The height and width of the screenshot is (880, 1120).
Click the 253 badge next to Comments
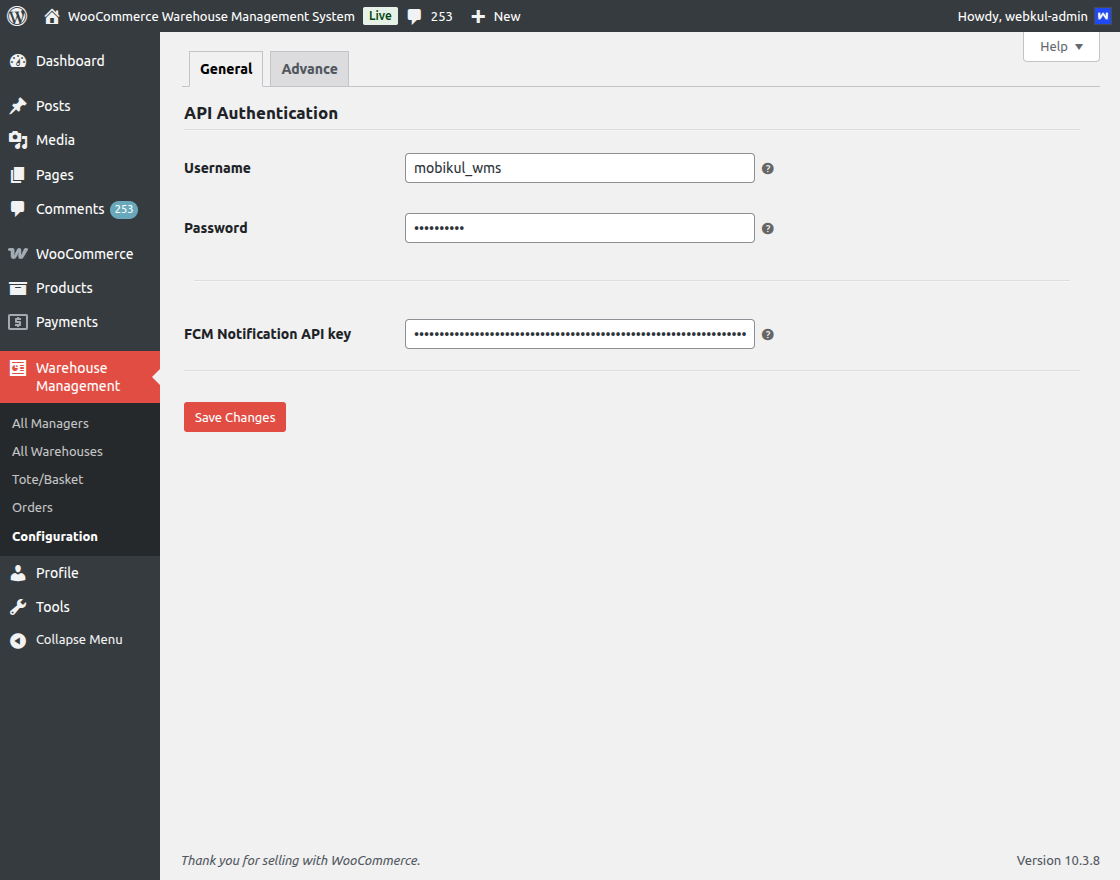tap(124, 209)
